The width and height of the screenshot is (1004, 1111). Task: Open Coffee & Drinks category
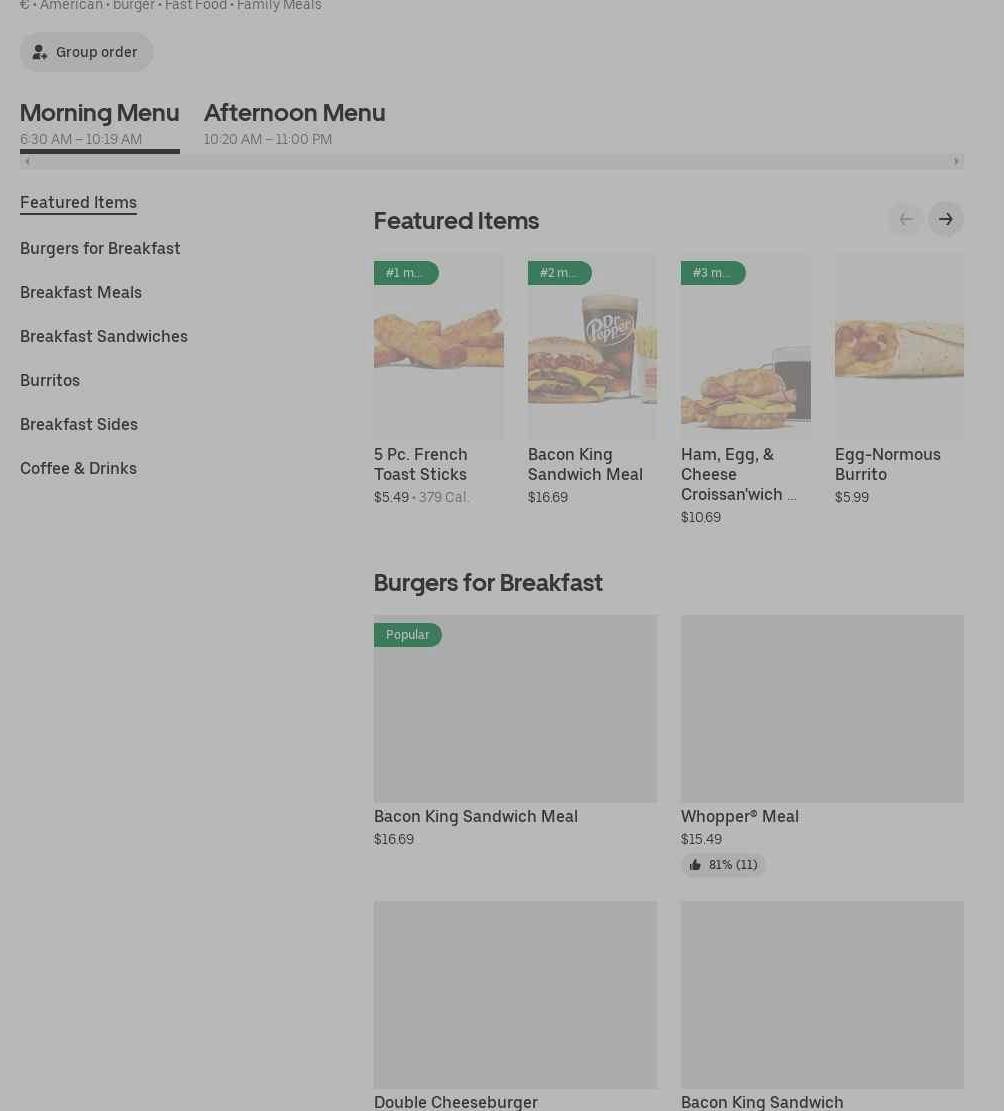pyautogui.click(x=78, y=468)
